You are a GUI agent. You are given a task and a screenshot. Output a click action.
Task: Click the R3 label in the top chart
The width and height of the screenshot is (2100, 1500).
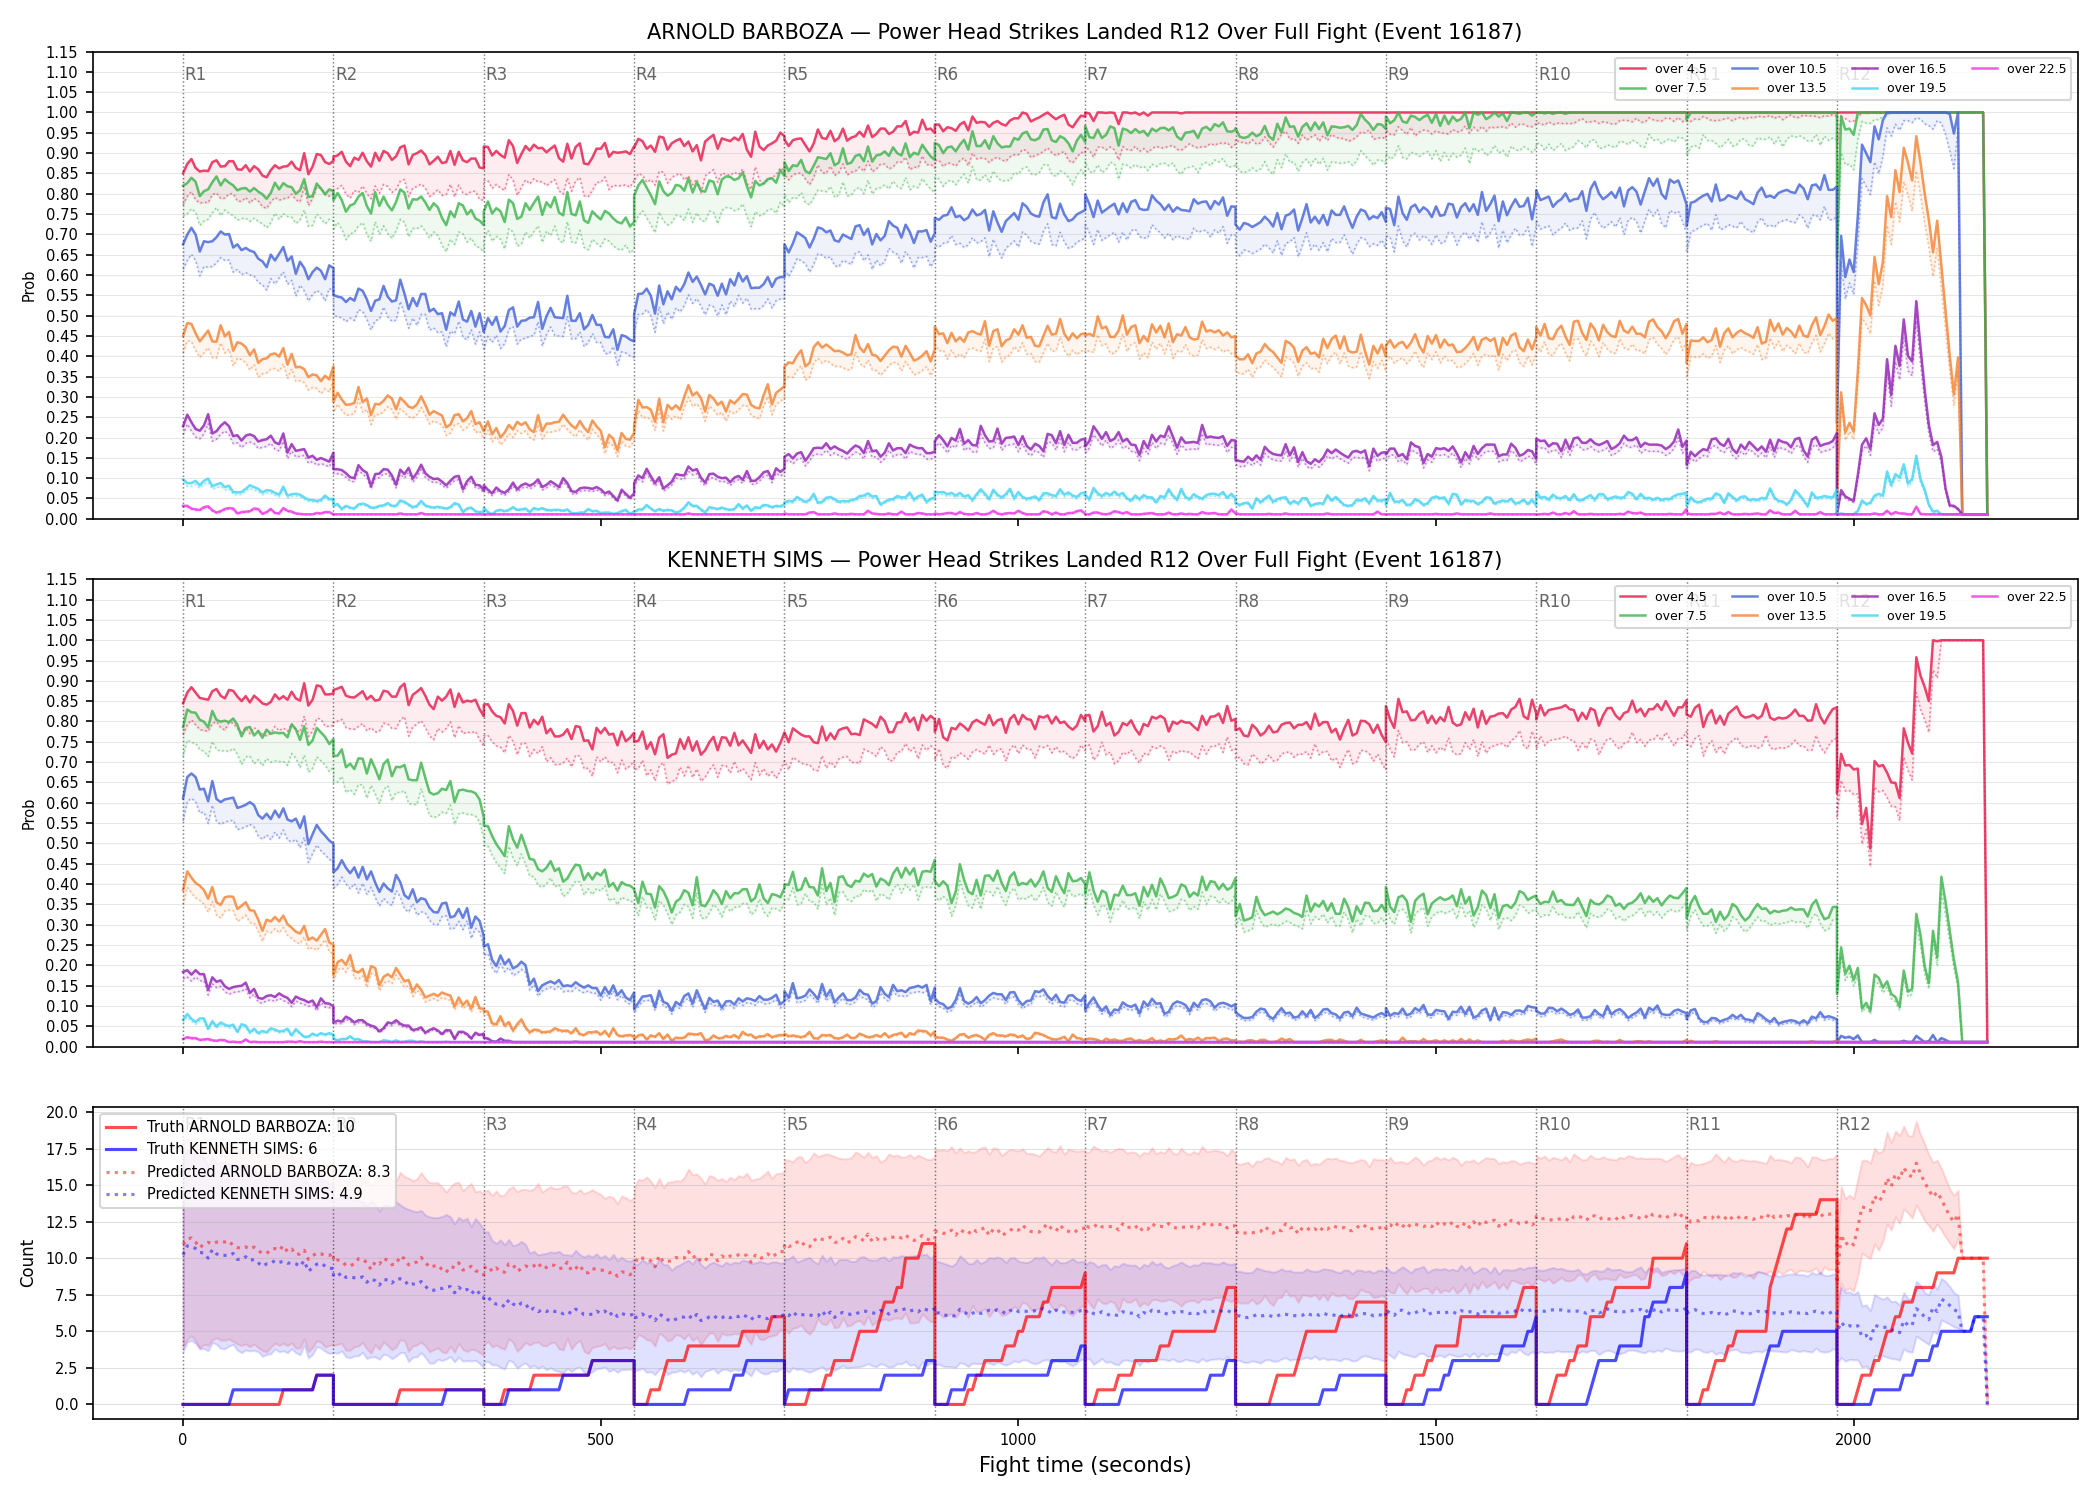(x=496, y=74)
